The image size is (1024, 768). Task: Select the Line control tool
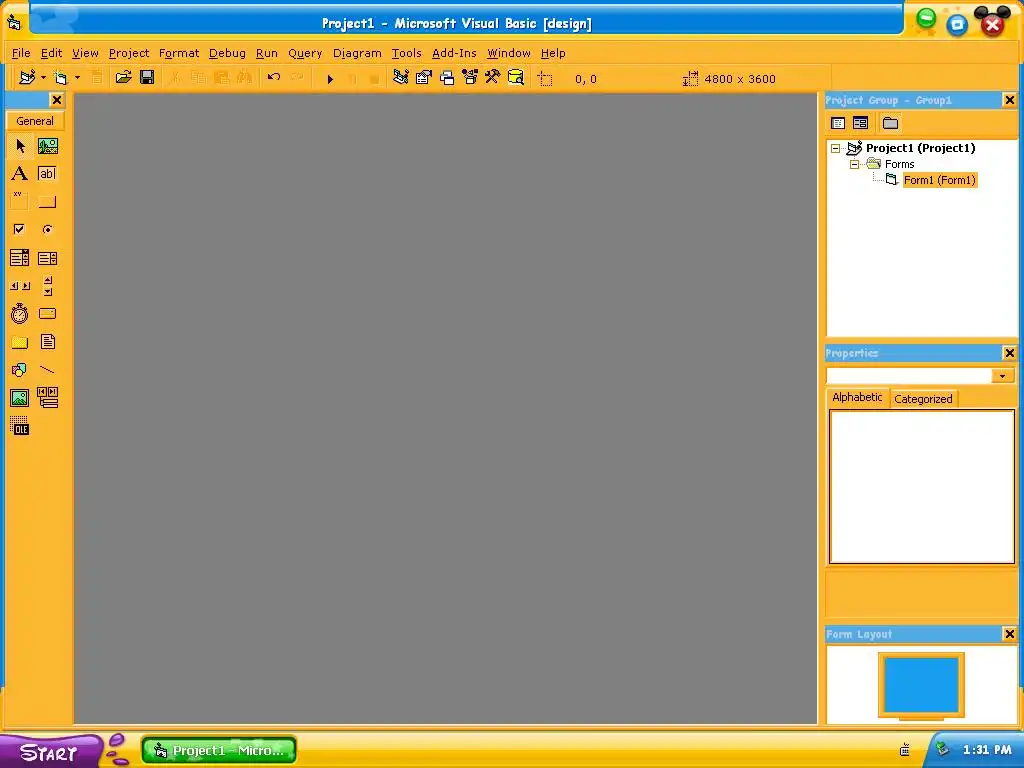(47, 370)
